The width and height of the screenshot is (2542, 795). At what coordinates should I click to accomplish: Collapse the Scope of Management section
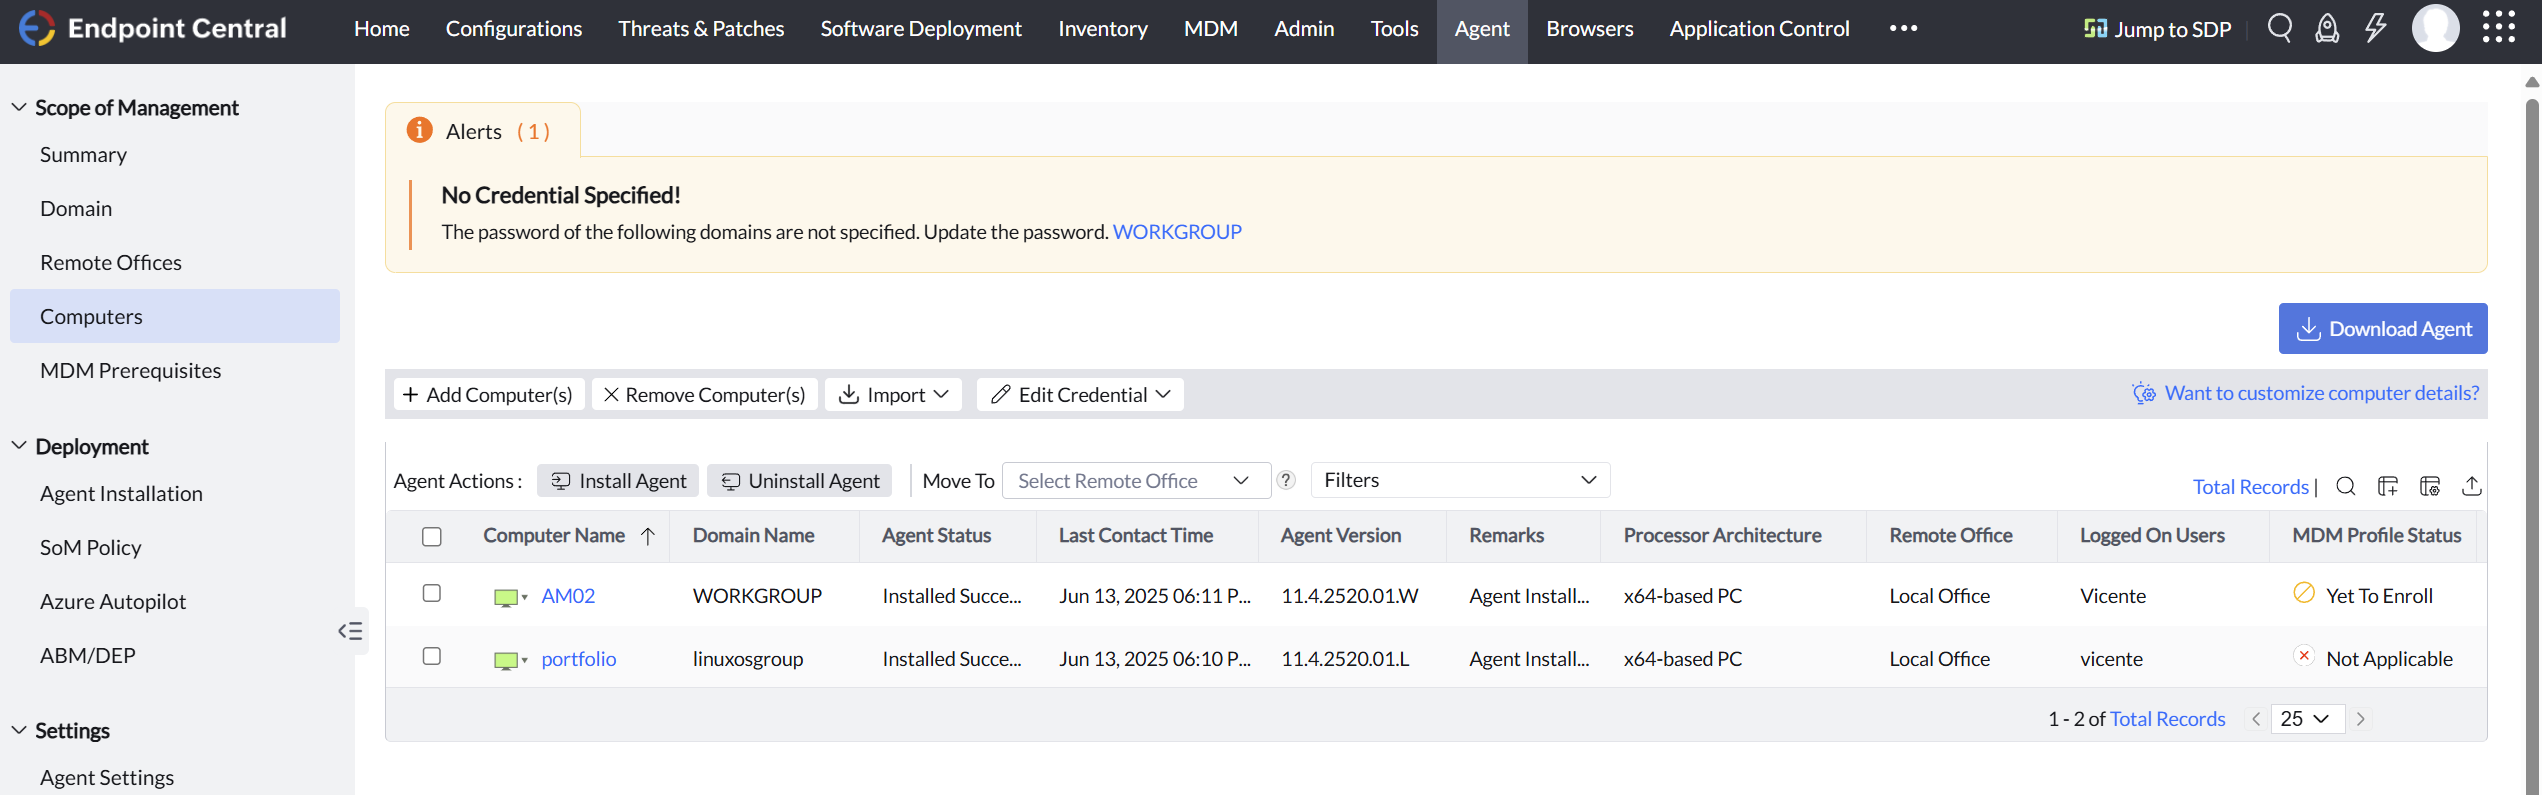[19, 107]
